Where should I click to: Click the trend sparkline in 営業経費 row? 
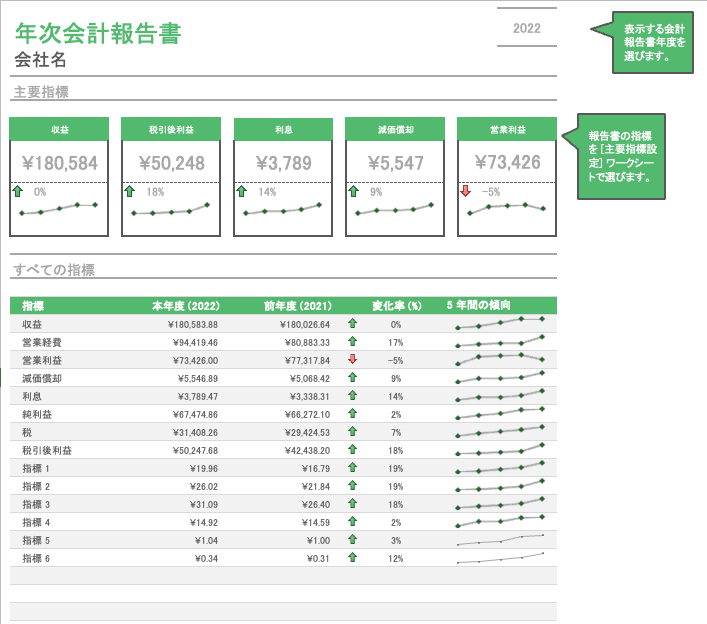[500, 341]
